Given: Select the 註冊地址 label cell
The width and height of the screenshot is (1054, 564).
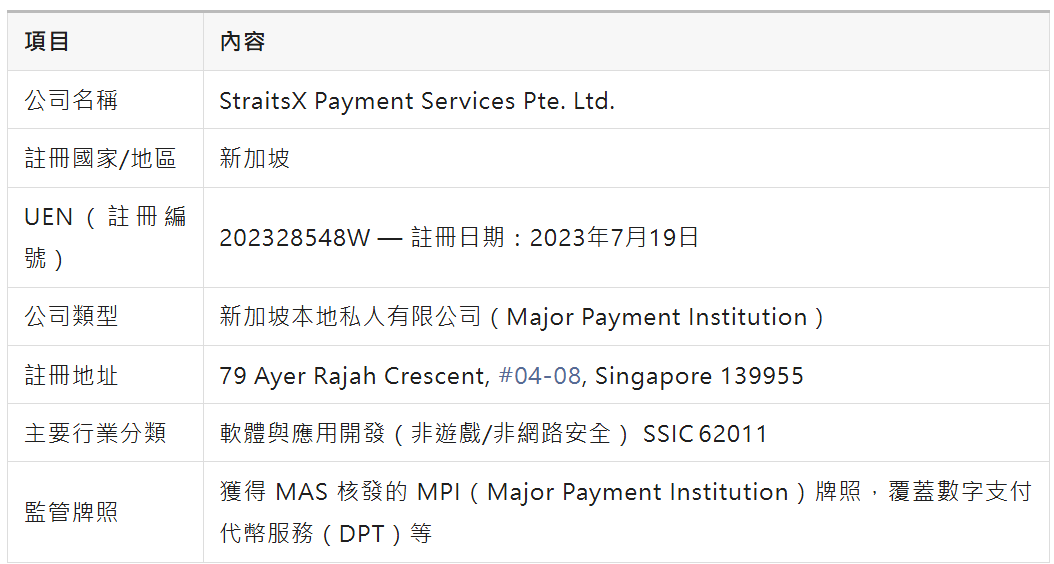Looking at the screenshot, I should point(71,375).
